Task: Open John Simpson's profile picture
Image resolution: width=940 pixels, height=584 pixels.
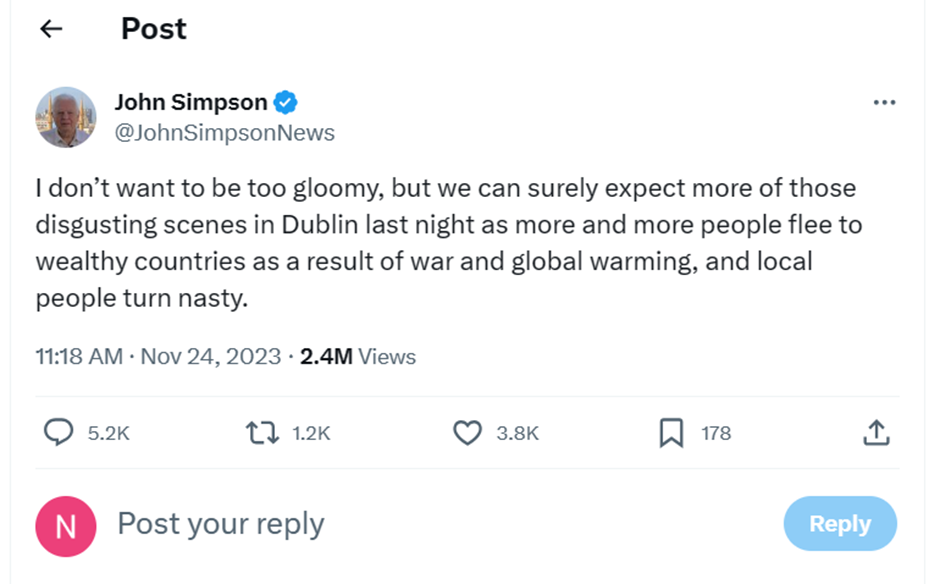Action: [x=66, y=117]
